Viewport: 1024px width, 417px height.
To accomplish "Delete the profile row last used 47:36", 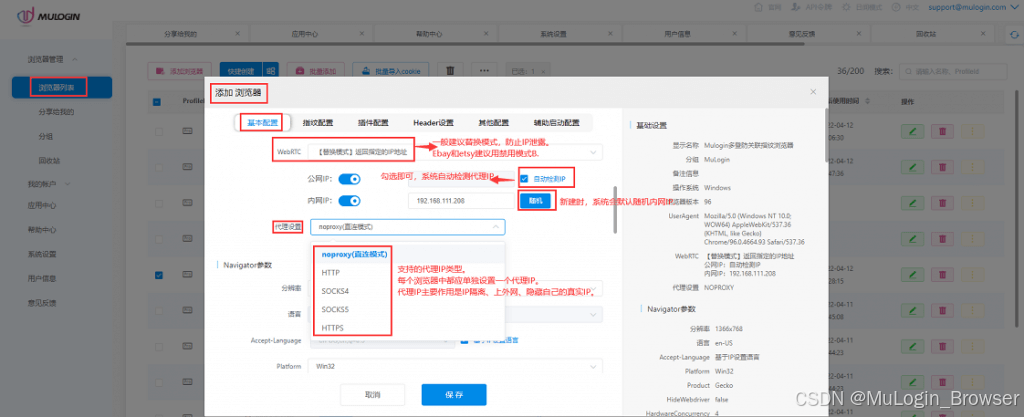I will 942,167.
